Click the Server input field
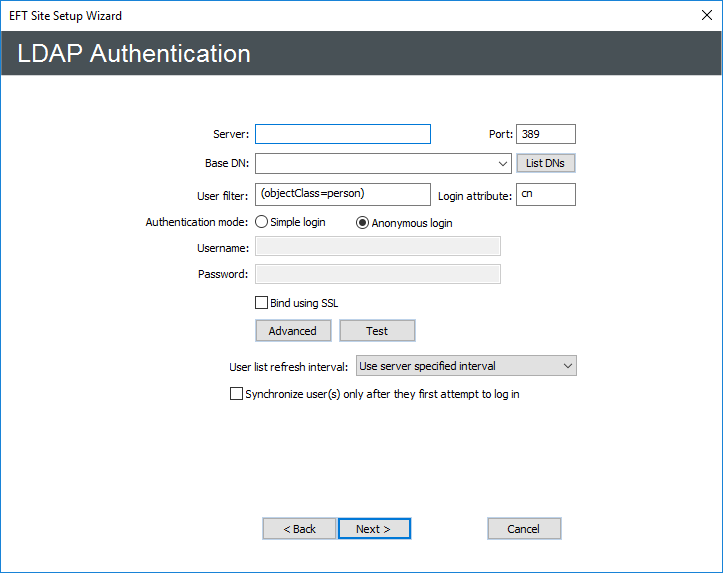The image size is (723, 573). point(342,134)
